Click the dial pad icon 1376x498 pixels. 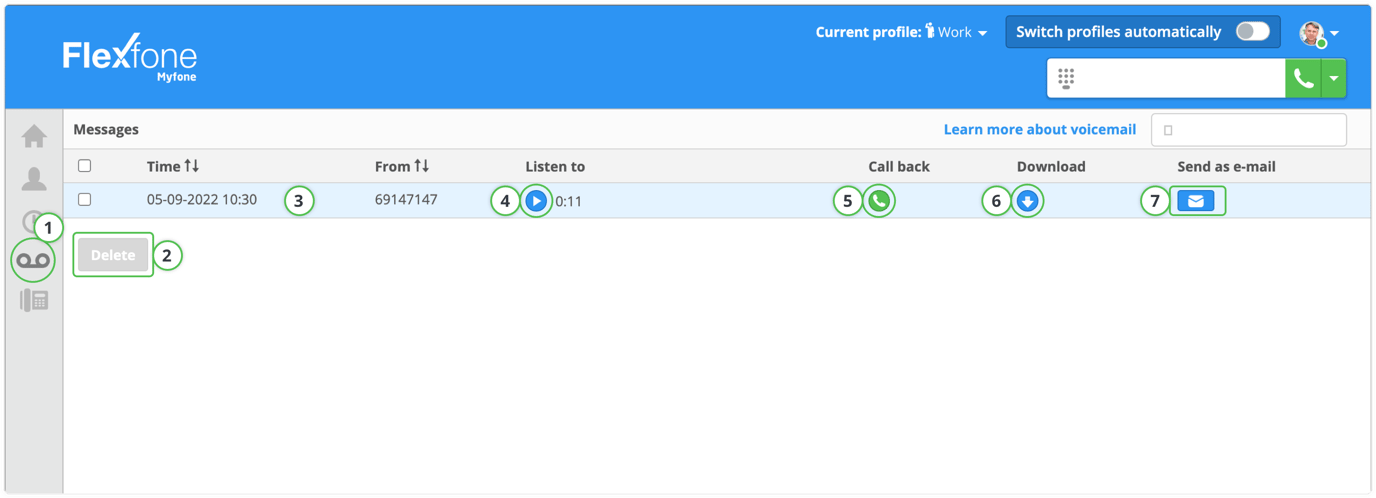(1066, 78)
